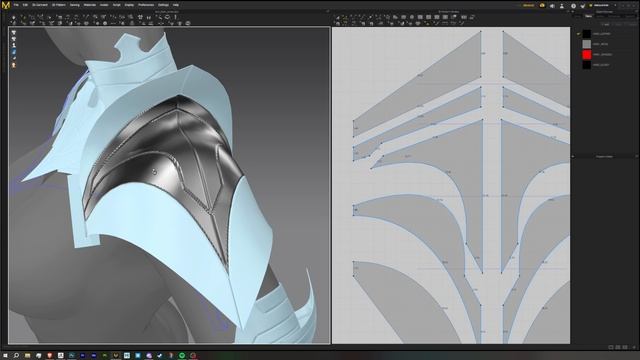The image size is (640, 360).
Task: Open the Display menu
Action: click(x=129, y=5)
